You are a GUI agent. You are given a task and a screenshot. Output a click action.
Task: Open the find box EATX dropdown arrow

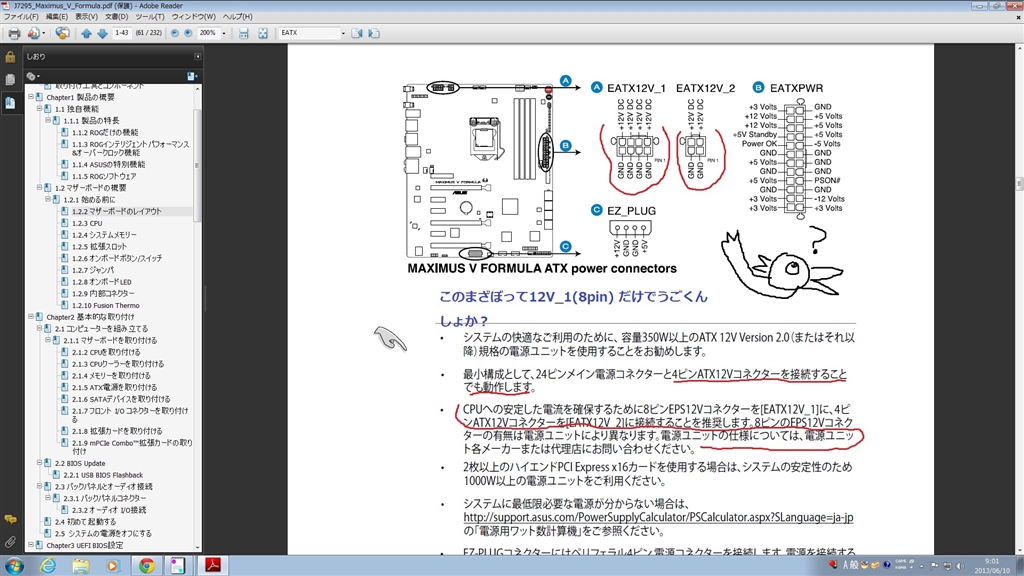click(343, 33)
